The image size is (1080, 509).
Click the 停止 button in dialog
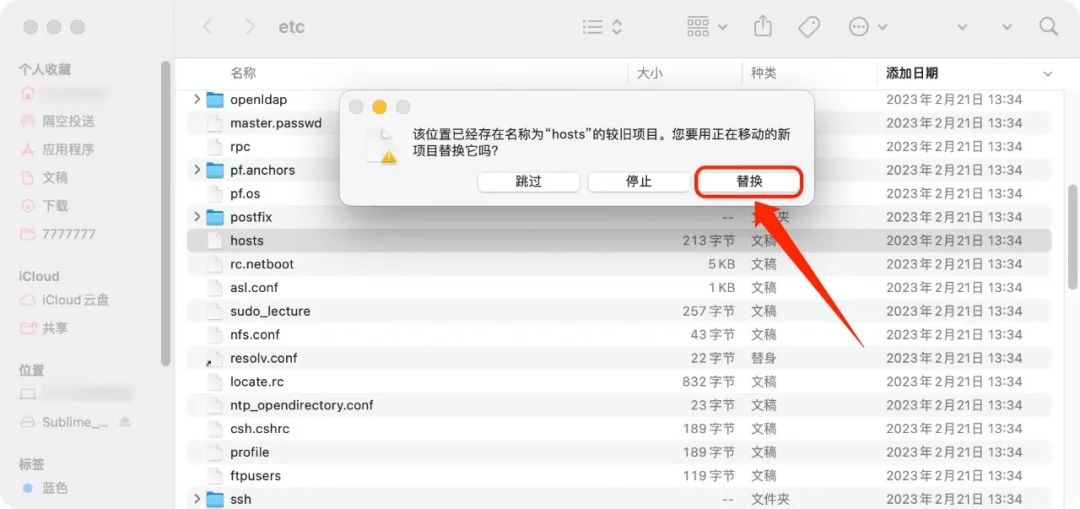[638, 182]
